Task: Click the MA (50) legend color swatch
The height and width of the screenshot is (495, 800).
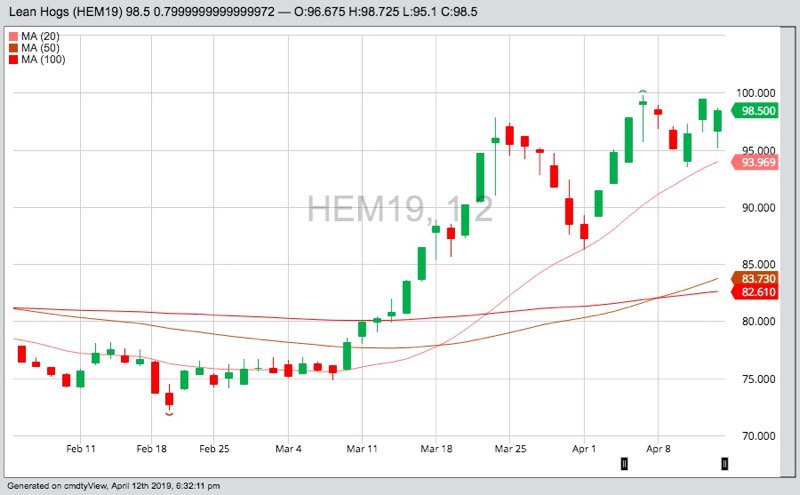Action: coord(13,48)
